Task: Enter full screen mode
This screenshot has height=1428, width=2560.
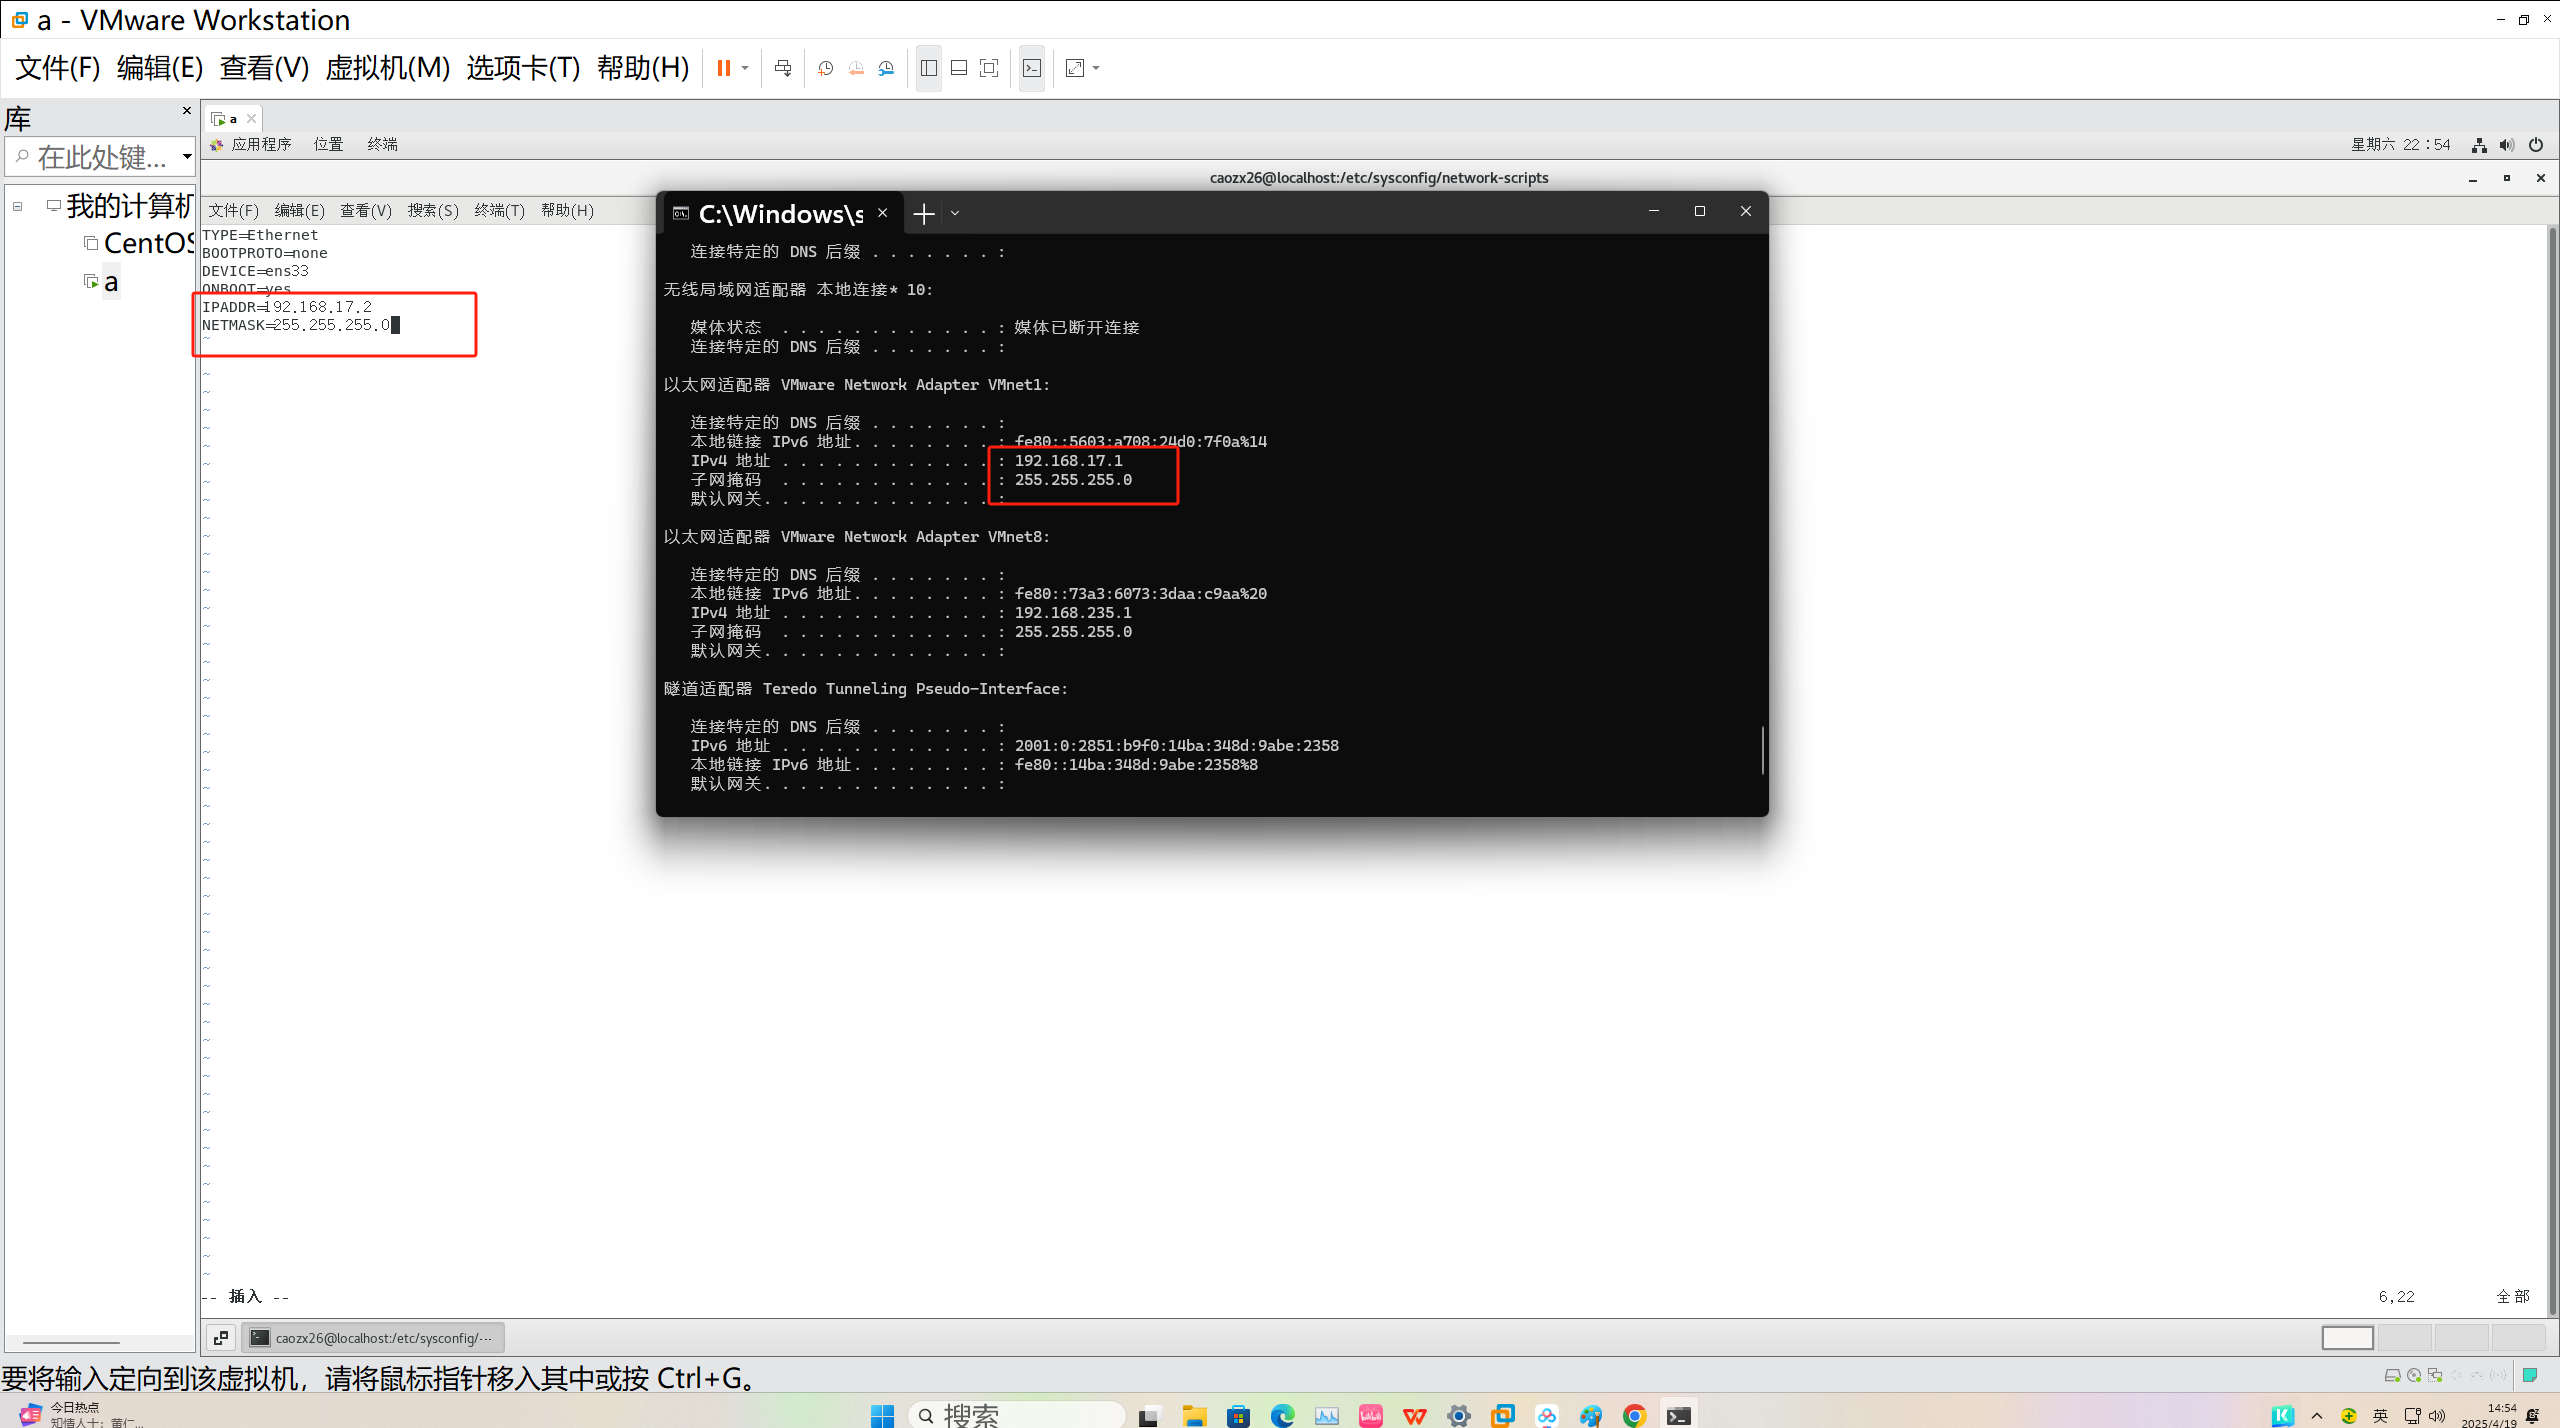Action: tap(988, 68)
